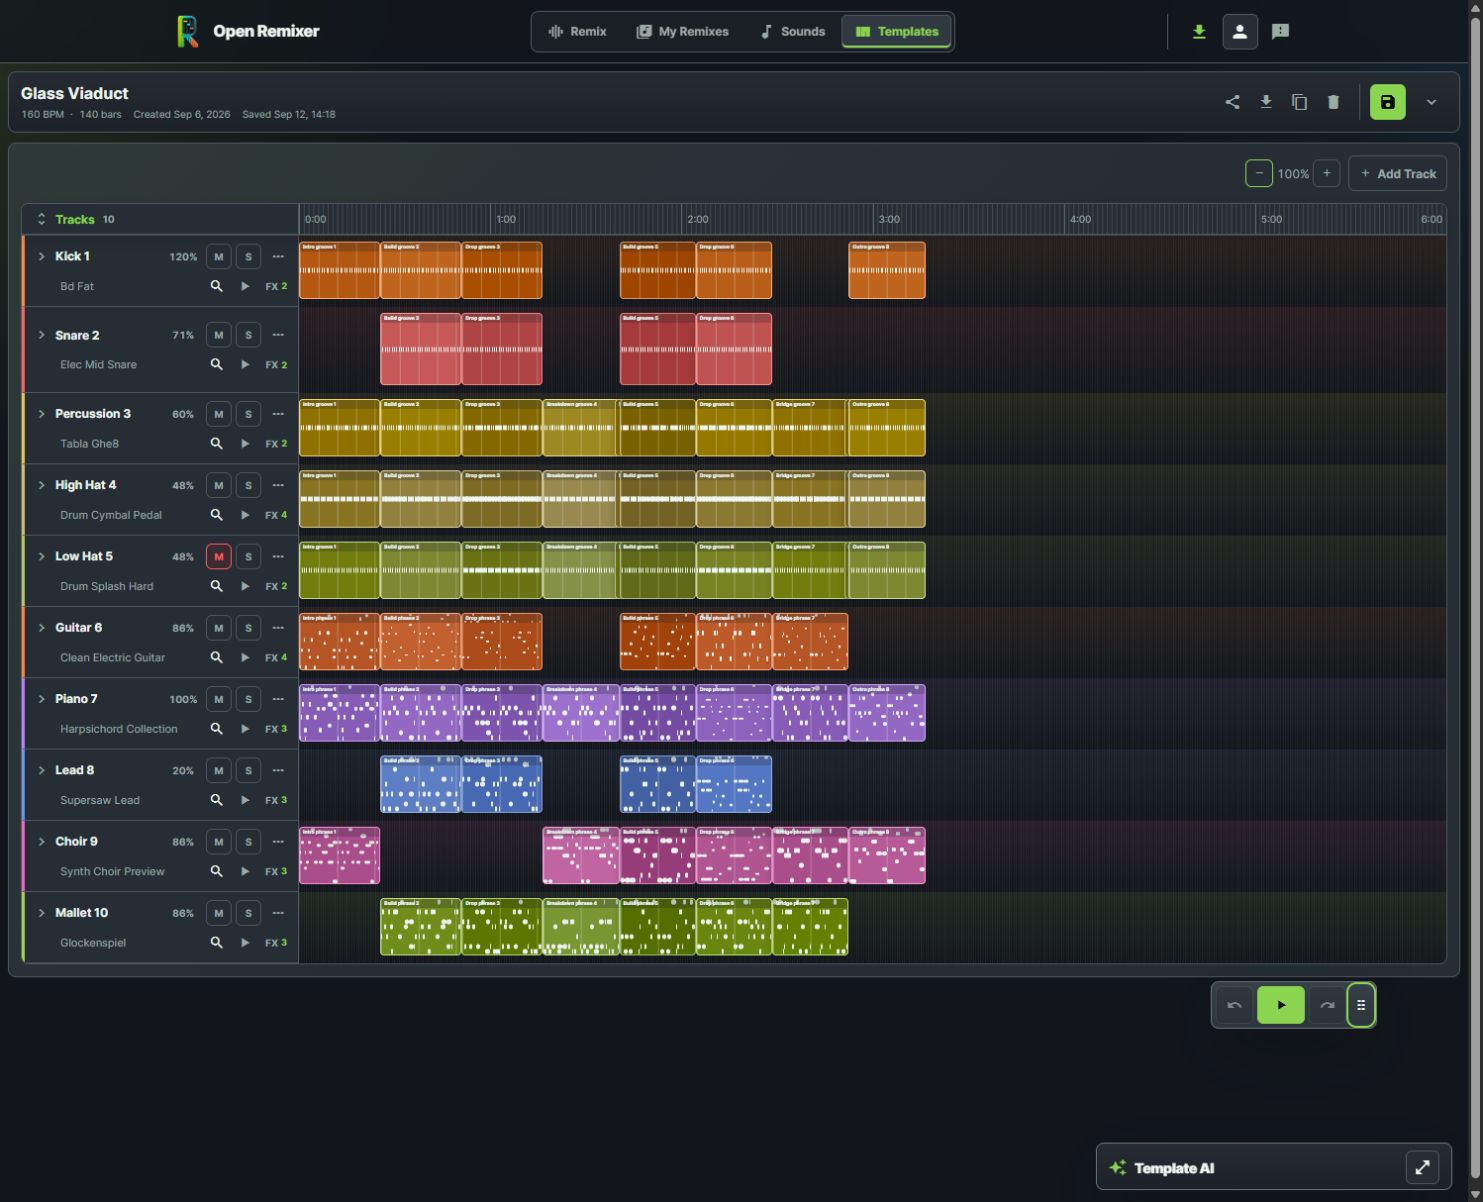Adjust the Kick 1 volume value 120%
The image size is (1483, 1202).
click(x=183, y=257)
